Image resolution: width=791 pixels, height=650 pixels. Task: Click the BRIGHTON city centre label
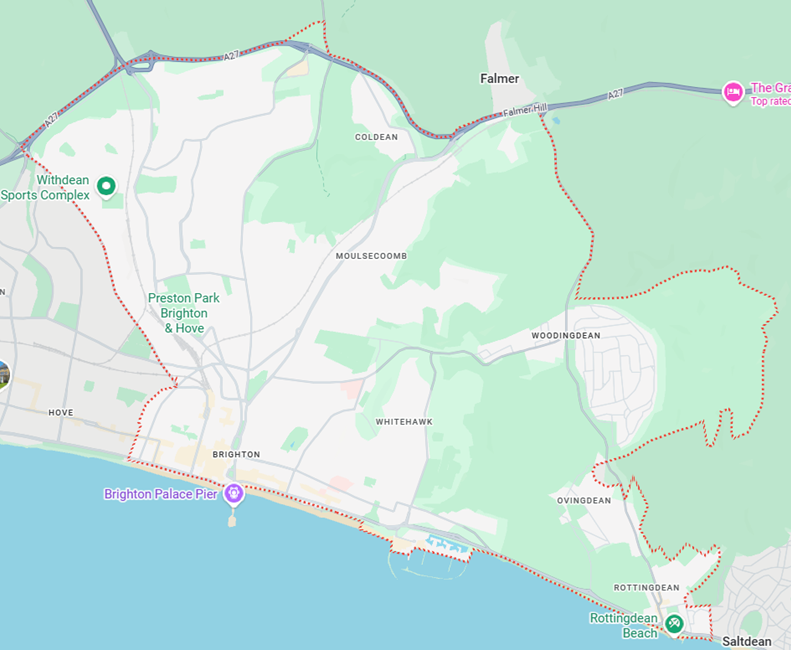pos(236,454)
